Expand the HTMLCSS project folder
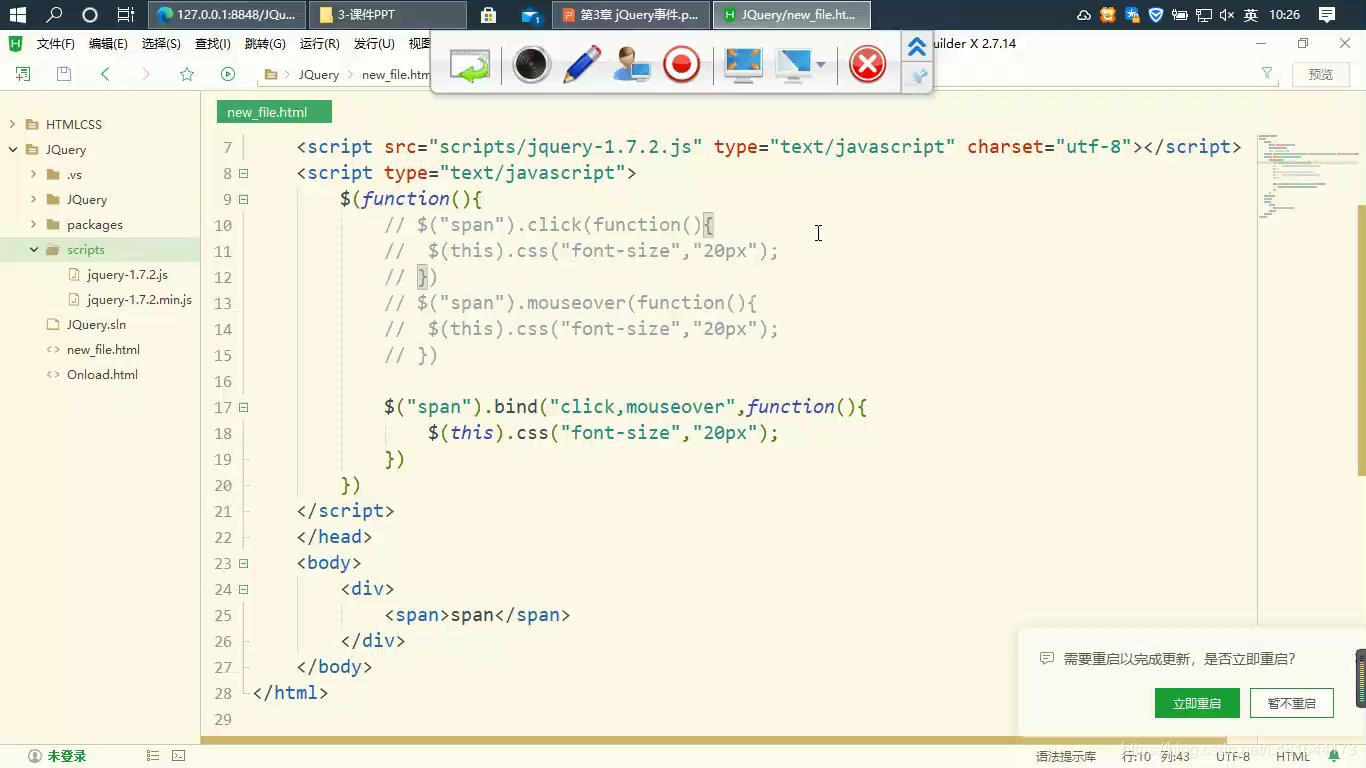 click(13, 124)
